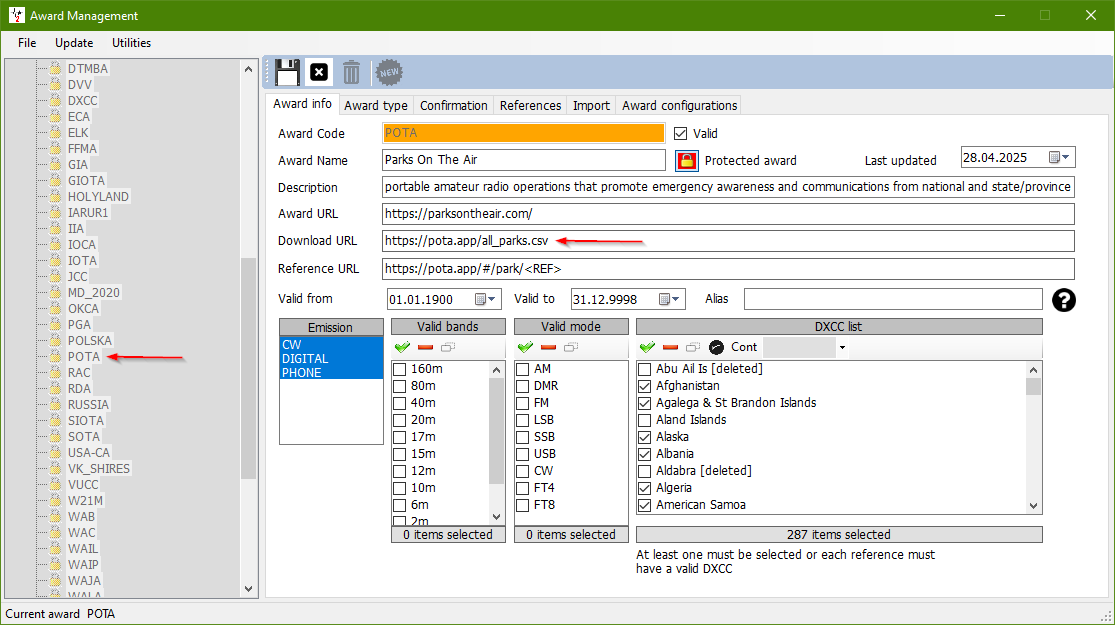Switch to the Confirmation tab
This screenshot has height=625, width=1115.
tap(454, 105)
